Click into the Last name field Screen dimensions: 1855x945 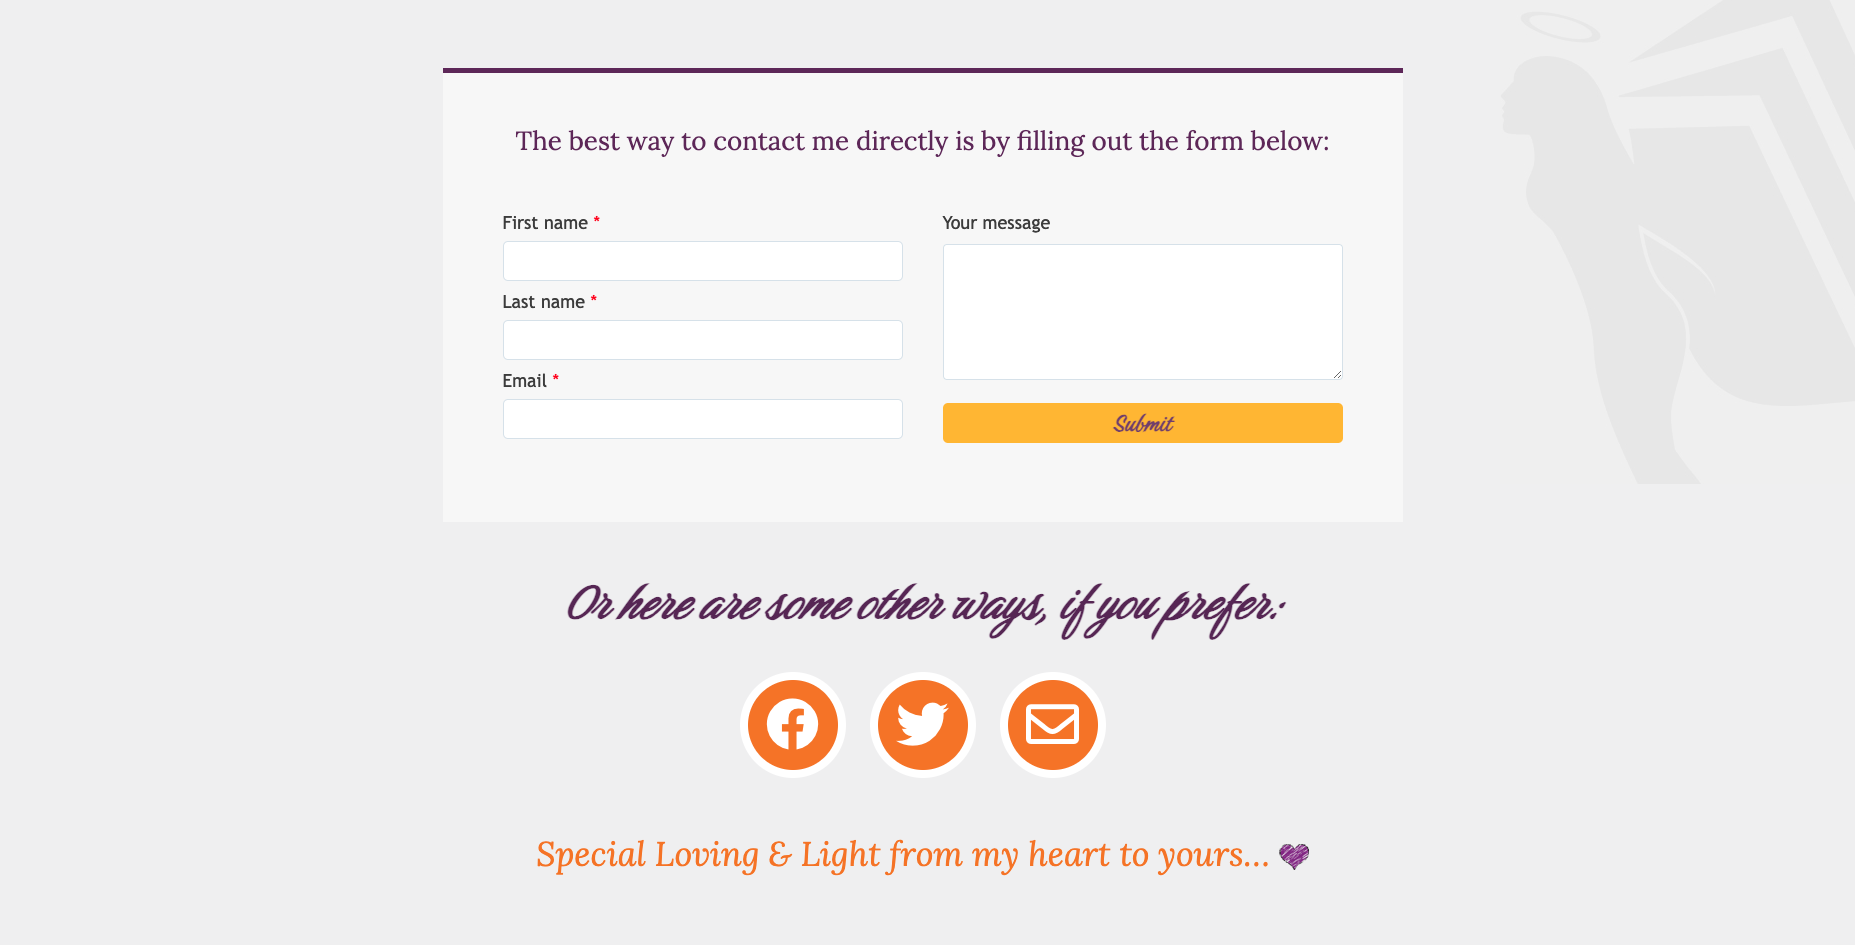(702, 340)
